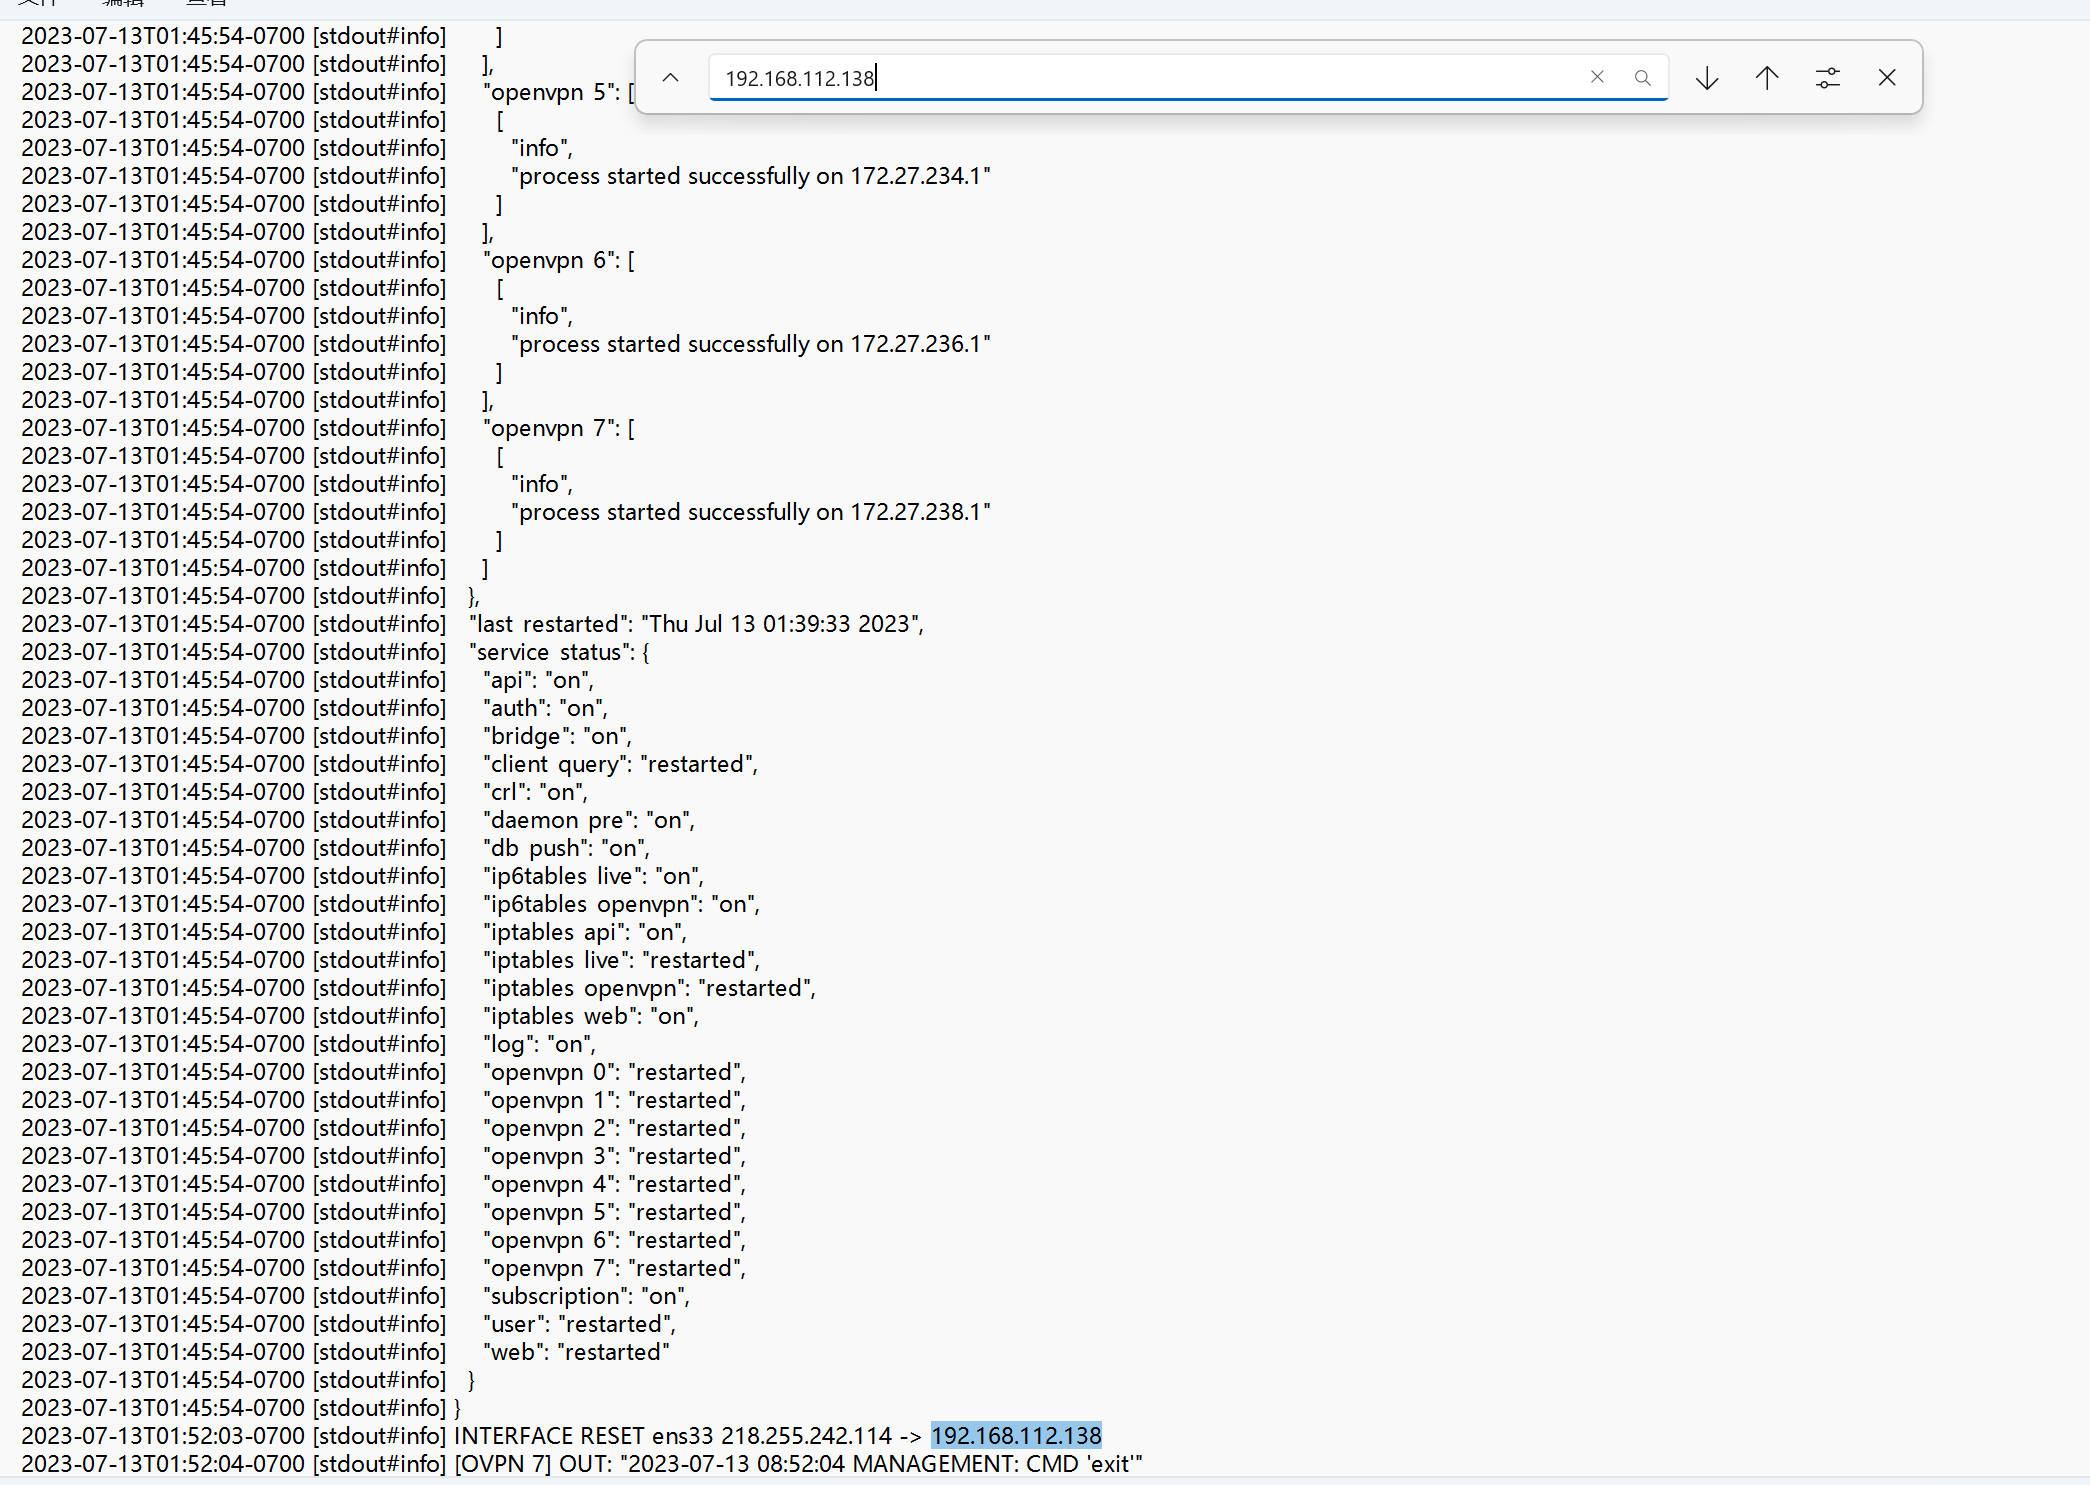2090x1485 pixels.
Task: Find next match with the down arrow
Action: tap(1707, 78)
